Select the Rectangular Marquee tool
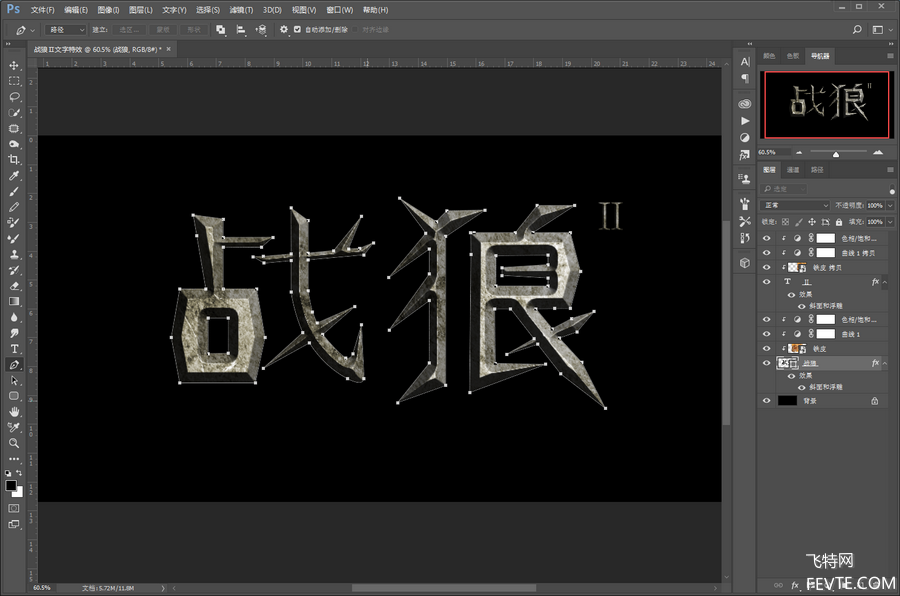This screenshot has width=900, height=596. (14, 81)
